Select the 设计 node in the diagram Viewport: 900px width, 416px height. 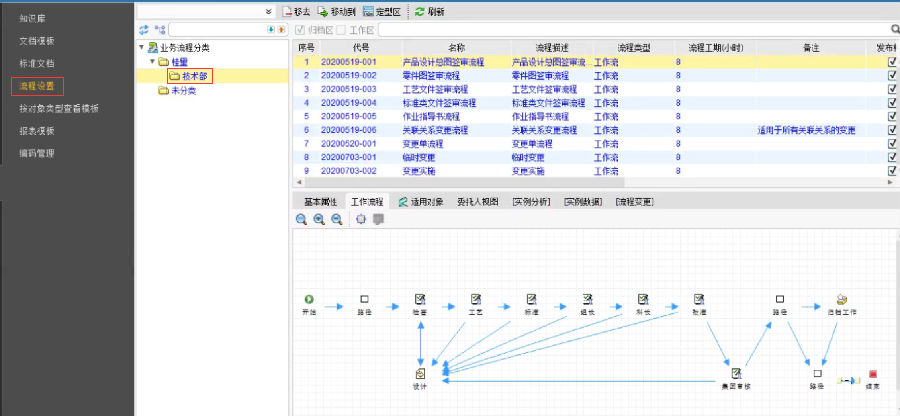421,374
